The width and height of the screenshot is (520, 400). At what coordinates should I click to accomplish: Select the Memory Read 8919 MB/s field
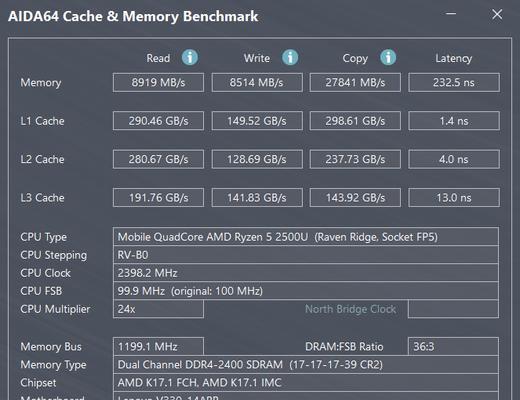[x=158, y=82]
